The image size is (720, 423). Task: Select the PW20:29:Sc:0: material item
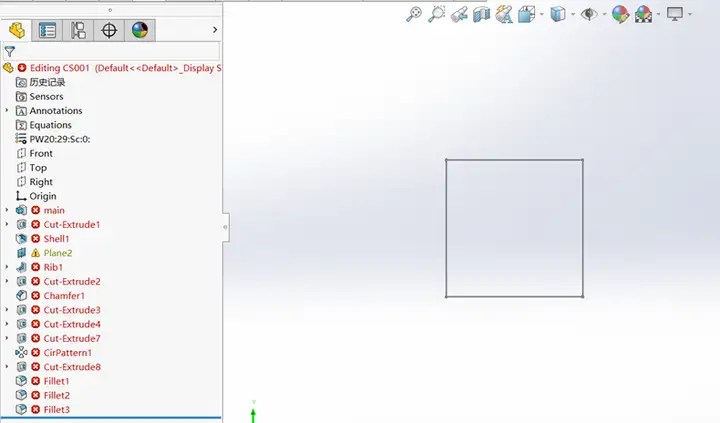pos(60,139)
